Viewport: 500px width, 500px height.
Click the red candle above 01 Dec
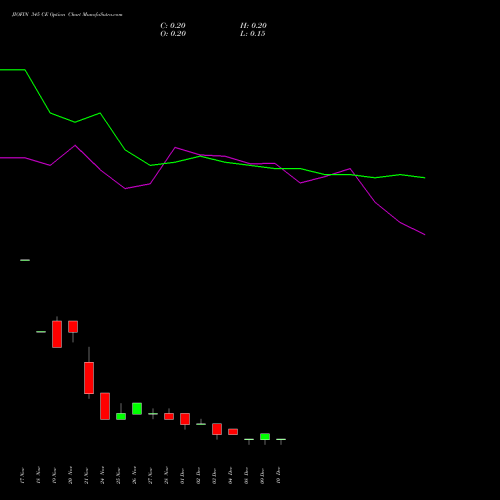[x=185, y=419]
